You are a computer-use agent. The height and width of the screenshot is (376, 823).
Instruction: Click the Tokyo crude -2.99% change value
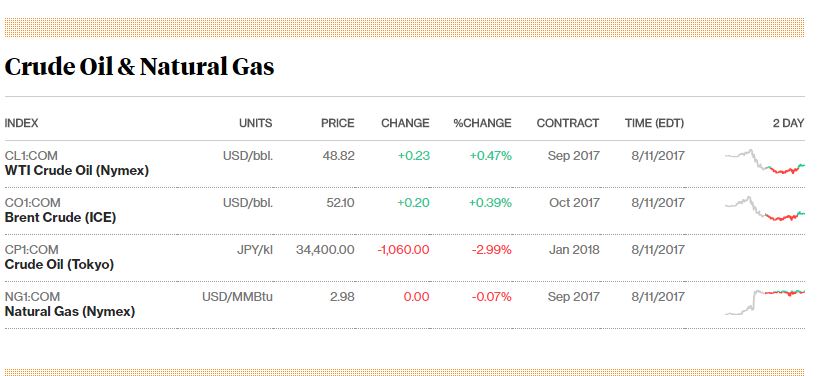(x=491, y=250)
